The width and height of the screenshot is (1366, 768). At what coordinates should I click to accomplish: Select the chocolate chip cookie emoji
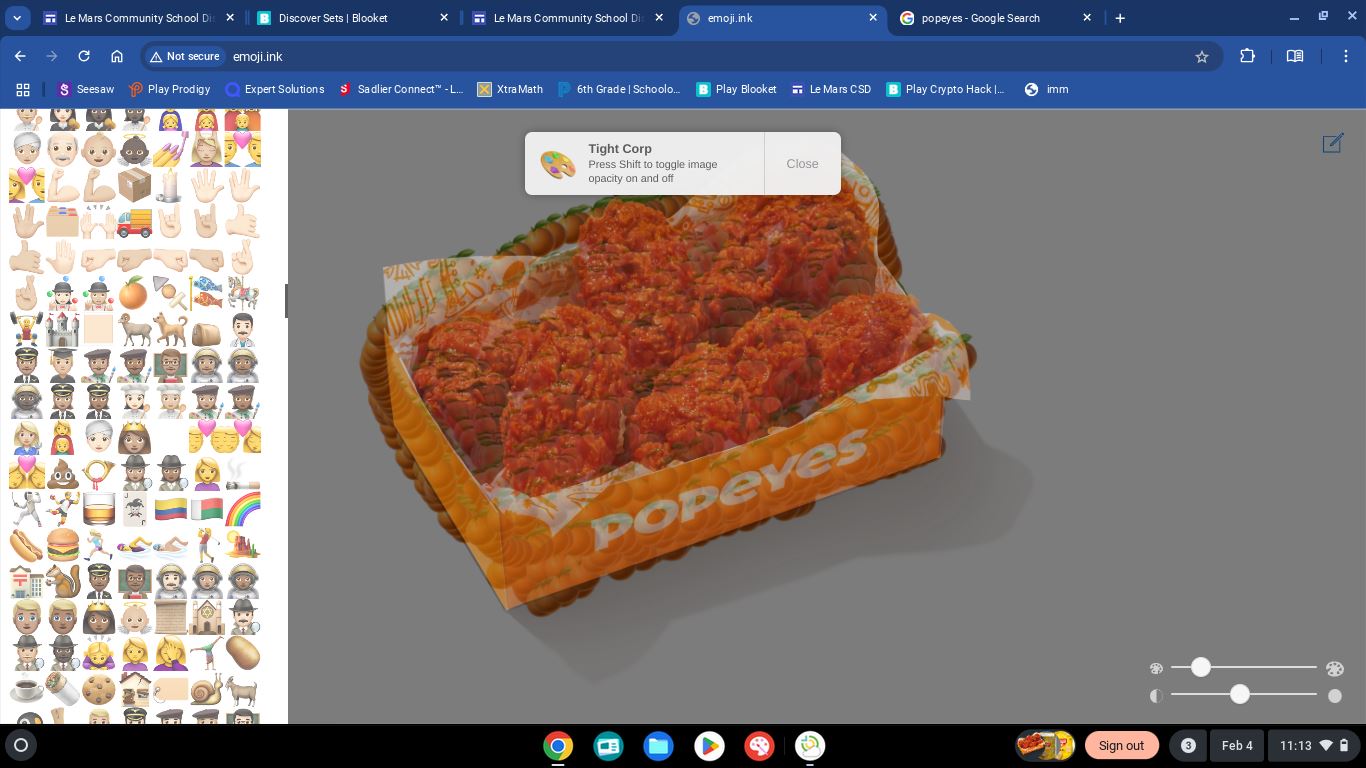pos(98,689)
